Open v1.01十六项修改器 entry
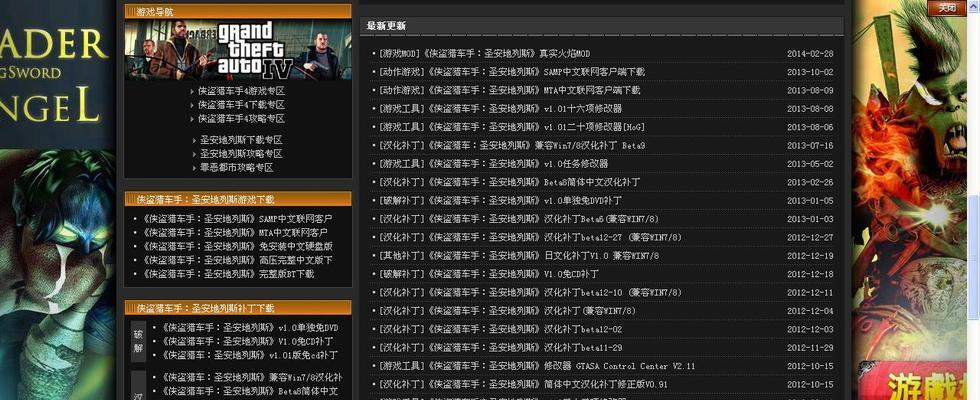The image size is (980, 400). (x=499, y=109)
